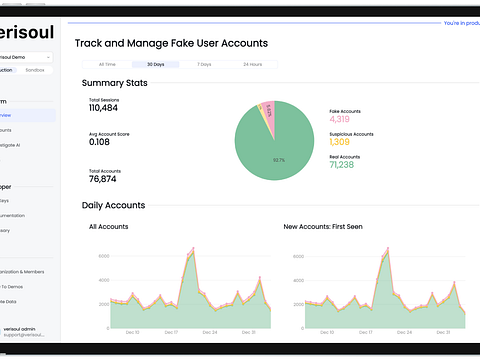Open the How To Demos link
480x360 pixels.
(12, 287)
